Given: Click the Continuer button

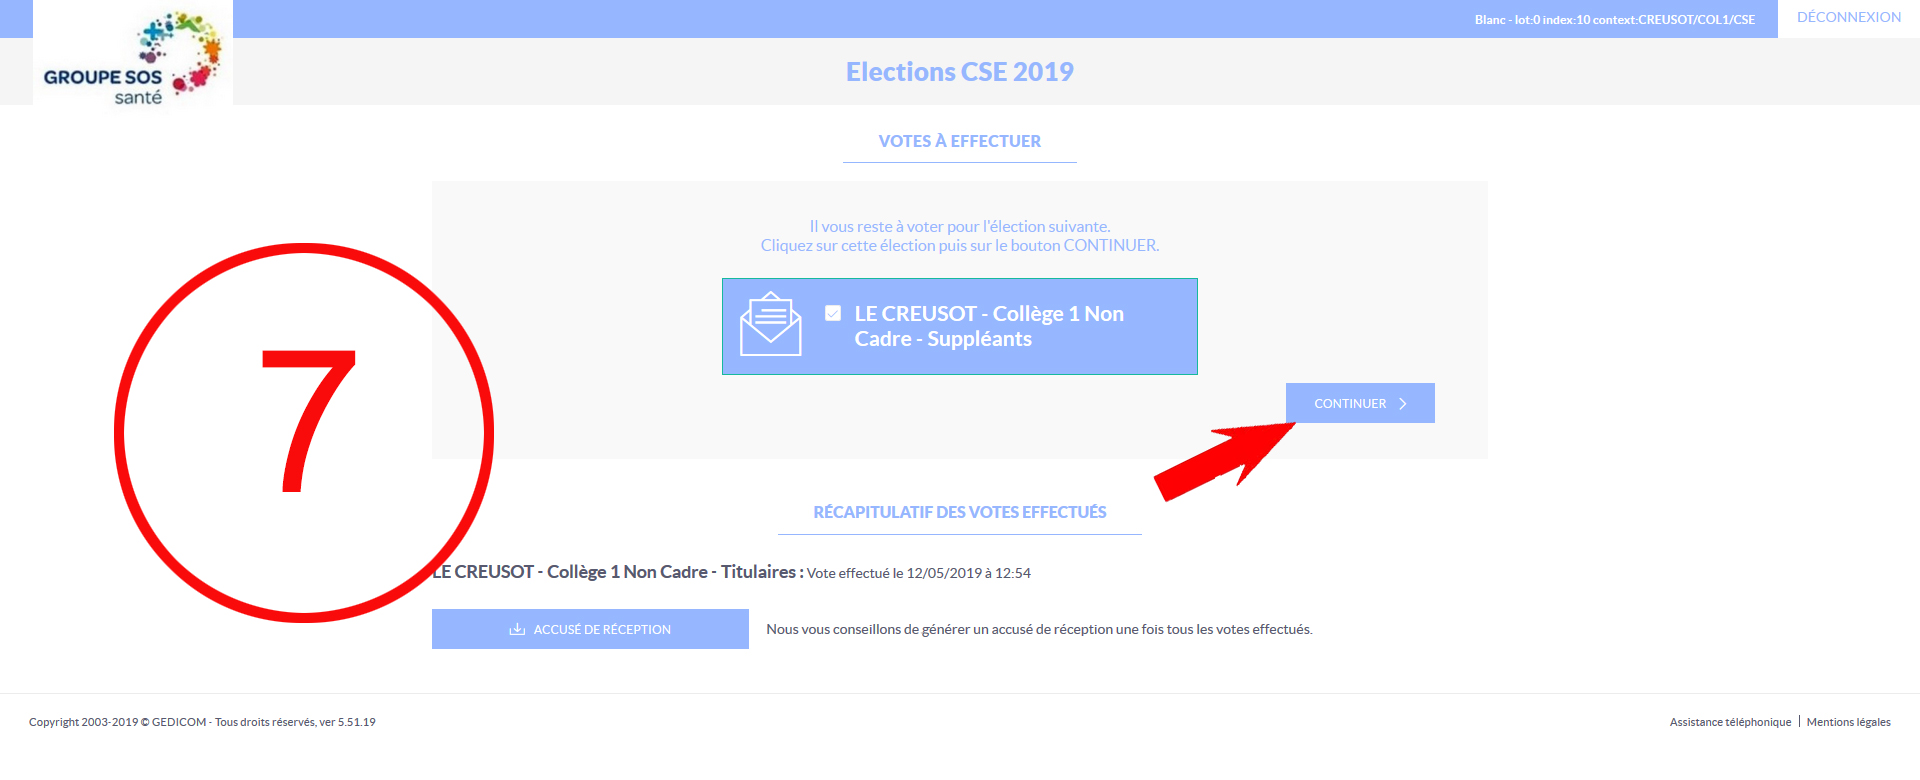Looking at the screenshot, I should pos(1360,403).
